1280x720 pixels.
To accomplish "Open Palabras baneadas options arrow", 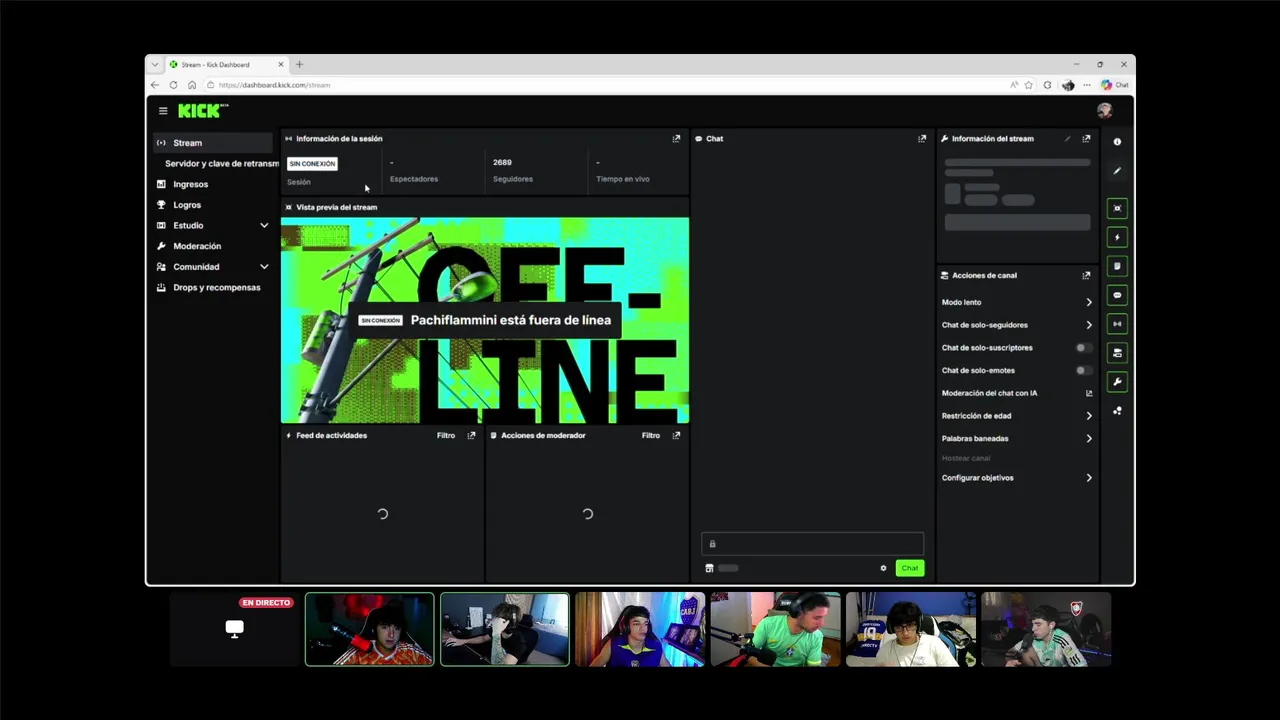I will pos(1089,439).
